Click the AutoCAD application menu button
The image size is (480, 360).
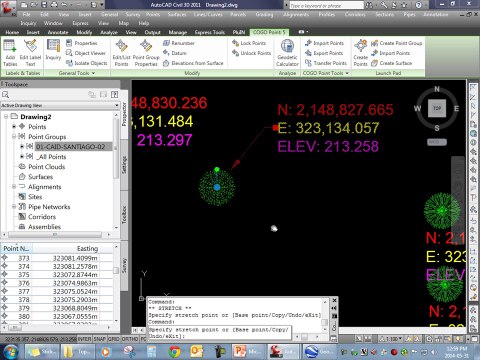(8, 8)
